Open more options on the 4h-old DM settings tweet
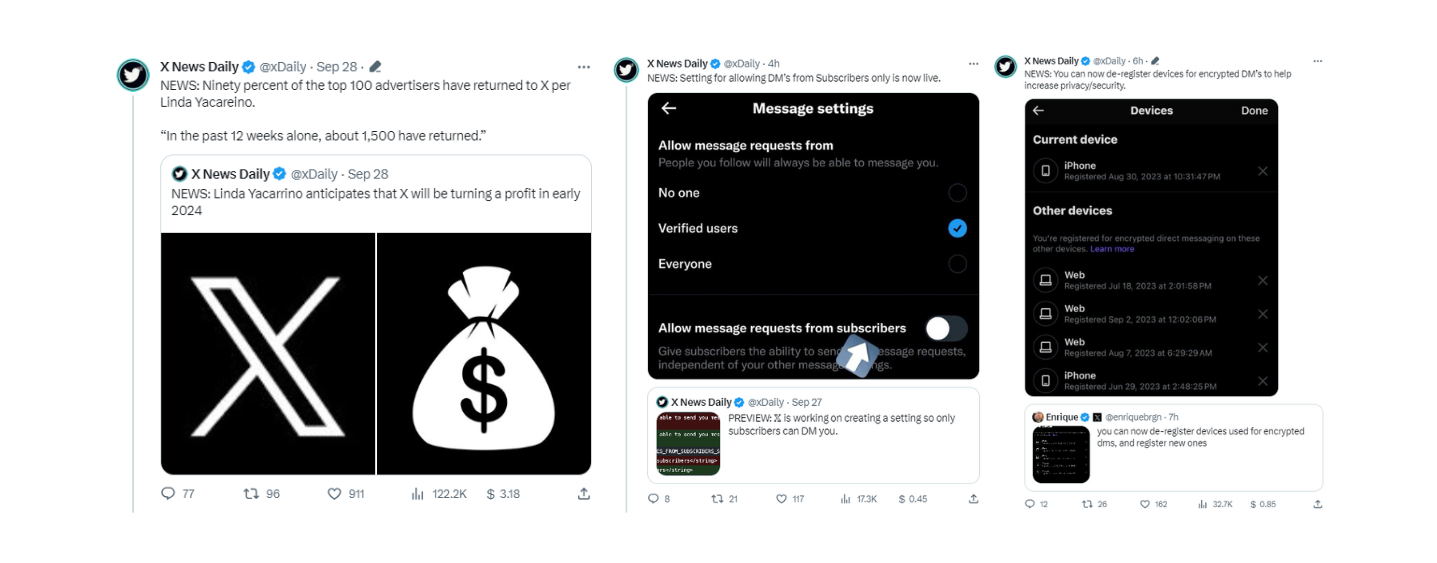 [x=972, y=64]
